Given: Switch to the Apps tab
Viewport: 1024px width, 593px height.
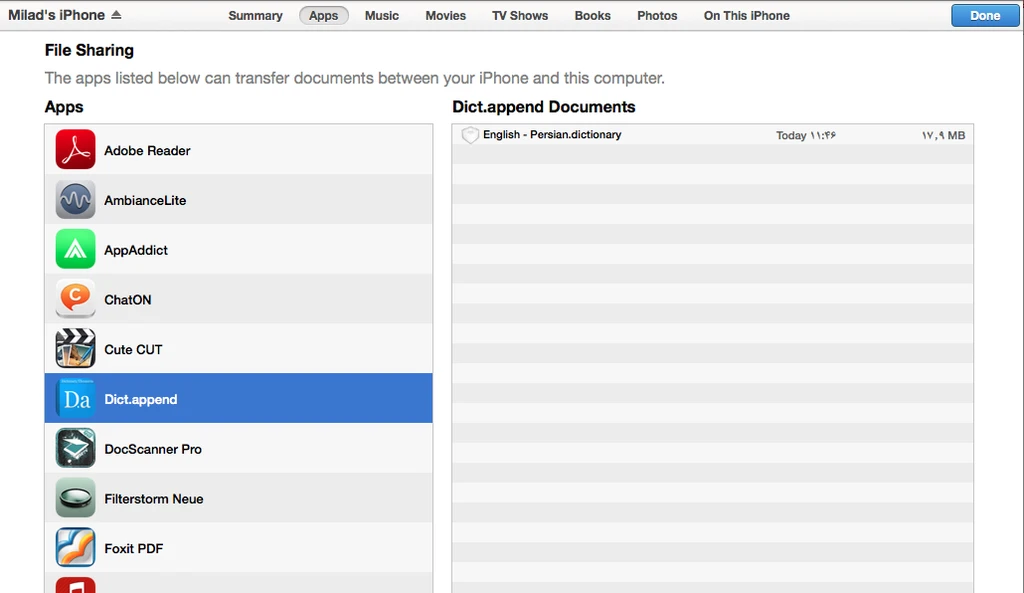Looking at the screenshot, I should pyautogui.click(x=323, y=16).
